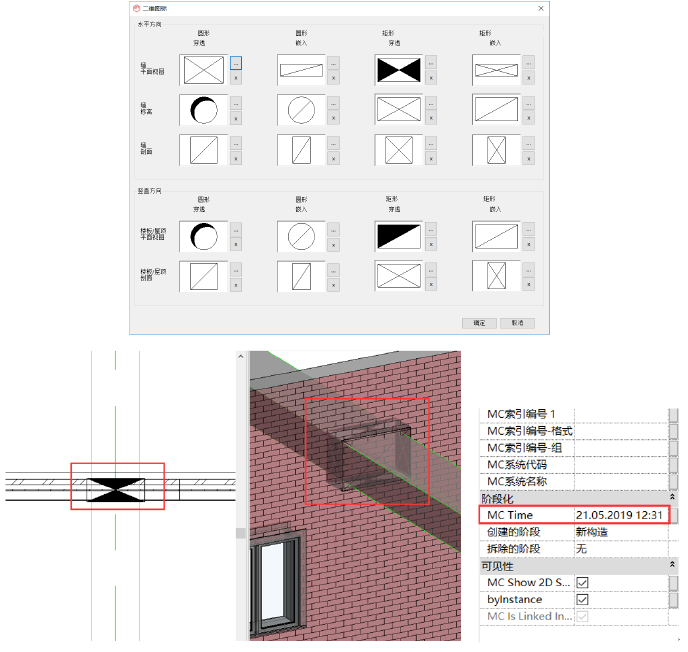Collapse the 阶段化 properties group
Image resolution: width=688 pixels, height=652 pixels.
tap(672, 497)
